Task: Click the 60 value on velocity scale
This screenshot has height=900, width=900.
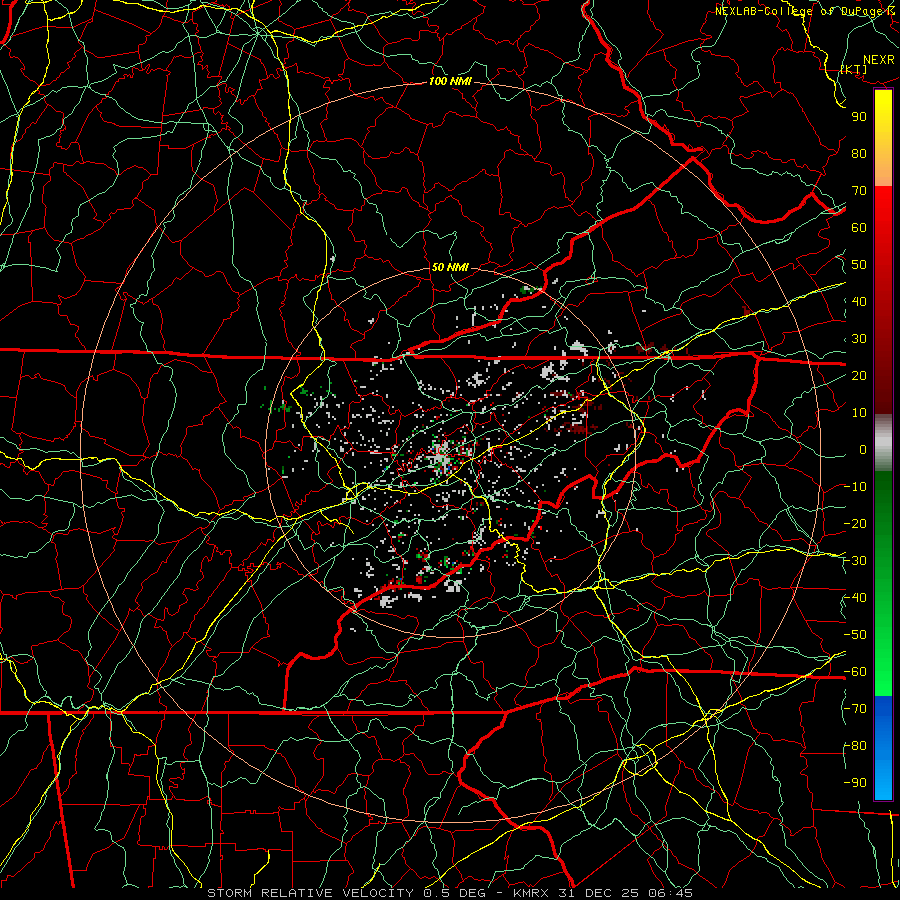Action: click(x=859, y=228)
